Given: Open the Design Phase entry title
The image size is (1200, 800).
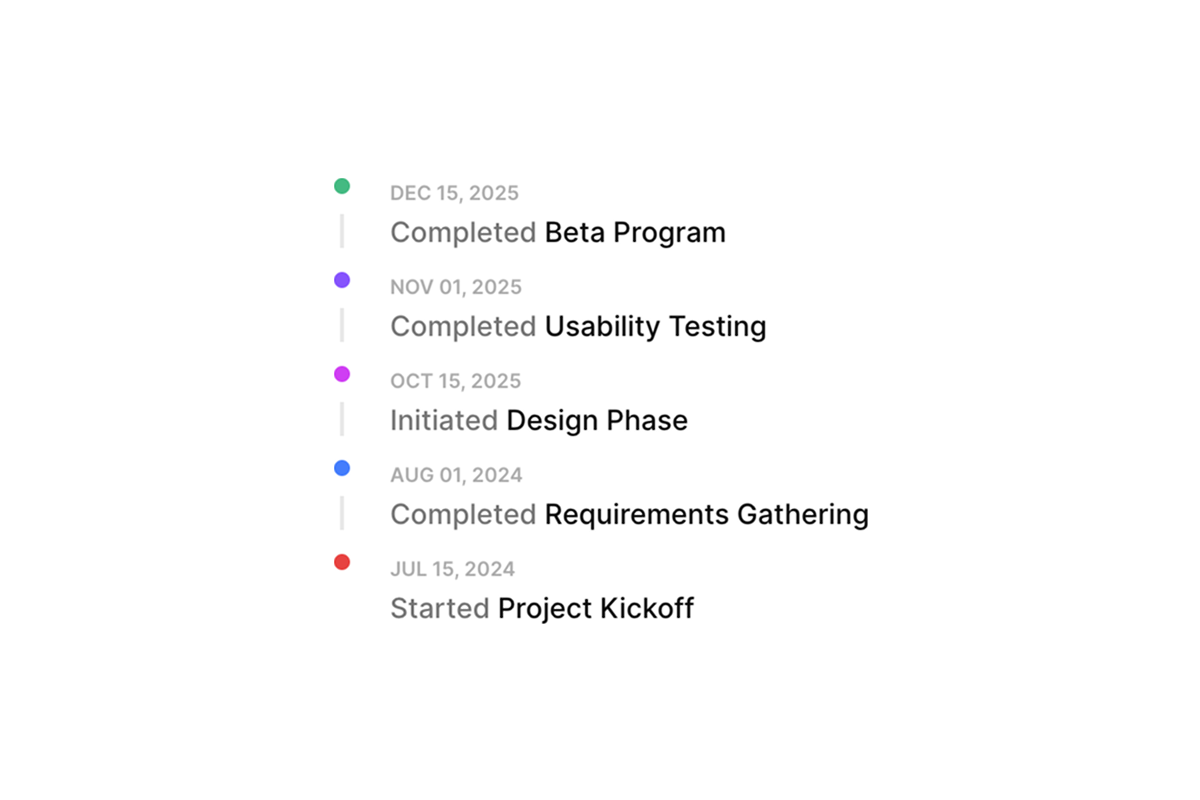Looking at the screenshot, I should coord(597,420).
